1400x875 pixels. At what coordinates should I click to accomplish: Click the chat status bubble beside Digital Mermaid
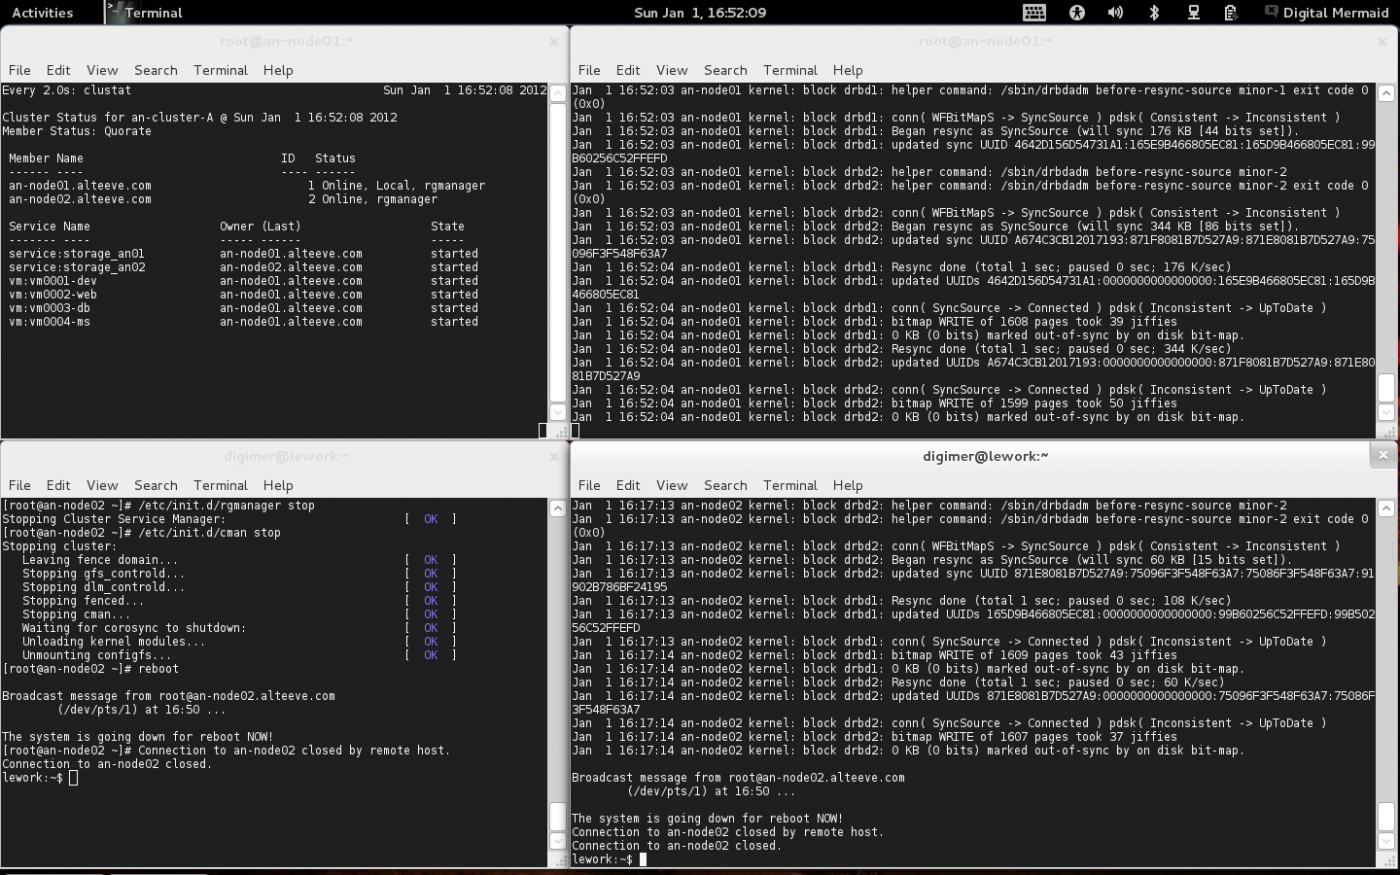click(x=1271, y=12)
